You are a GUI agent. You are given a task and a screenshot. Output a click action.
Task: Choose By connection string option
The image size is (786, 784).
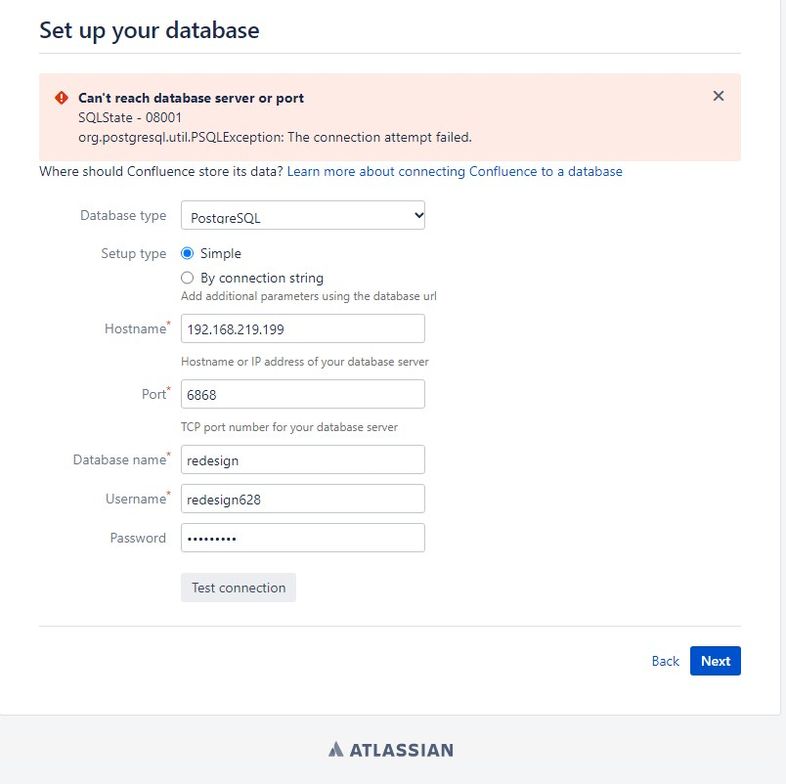click(x=187, y=278)
